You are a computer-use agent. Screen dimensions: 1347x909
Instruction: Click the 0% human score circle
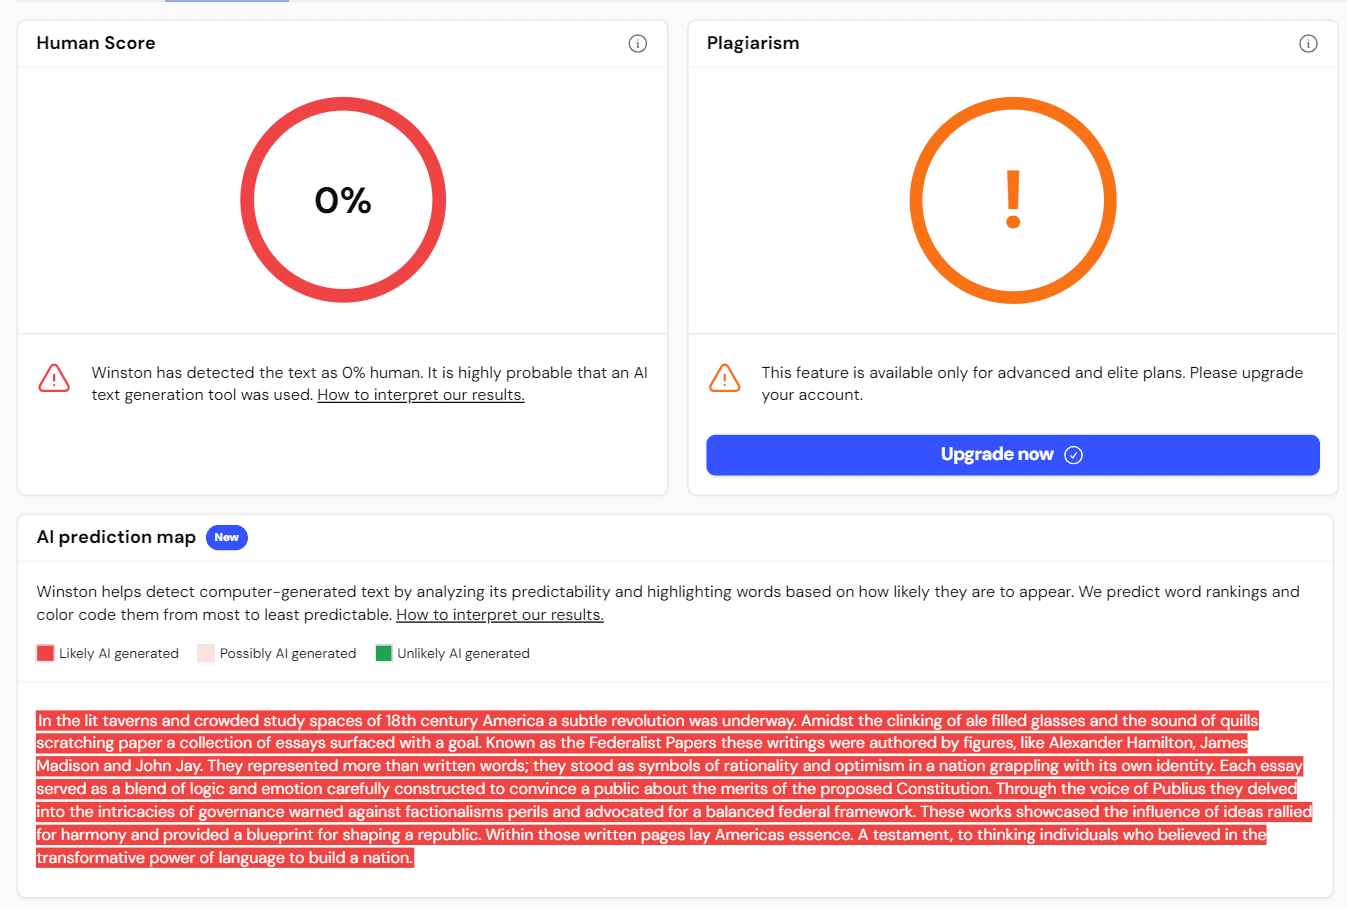click(x=343, y=200)
